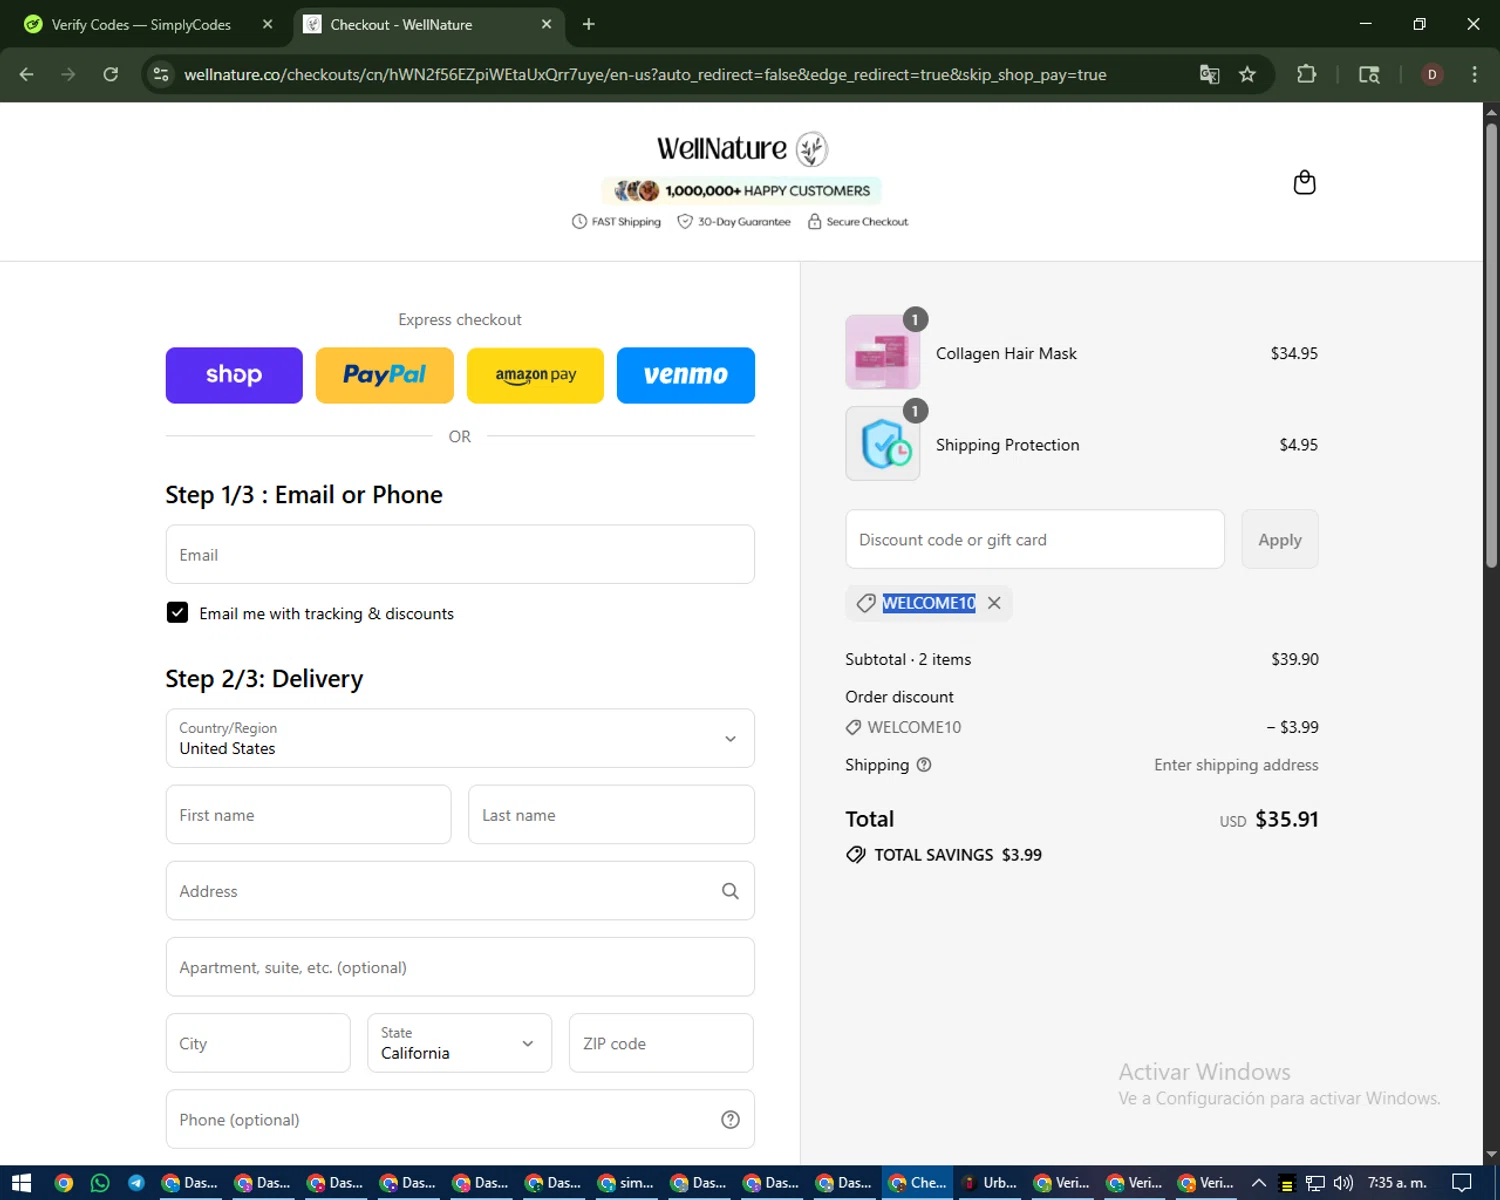Click the tag icon beside TOTAL SAVINGS

[x=856, y=855]
